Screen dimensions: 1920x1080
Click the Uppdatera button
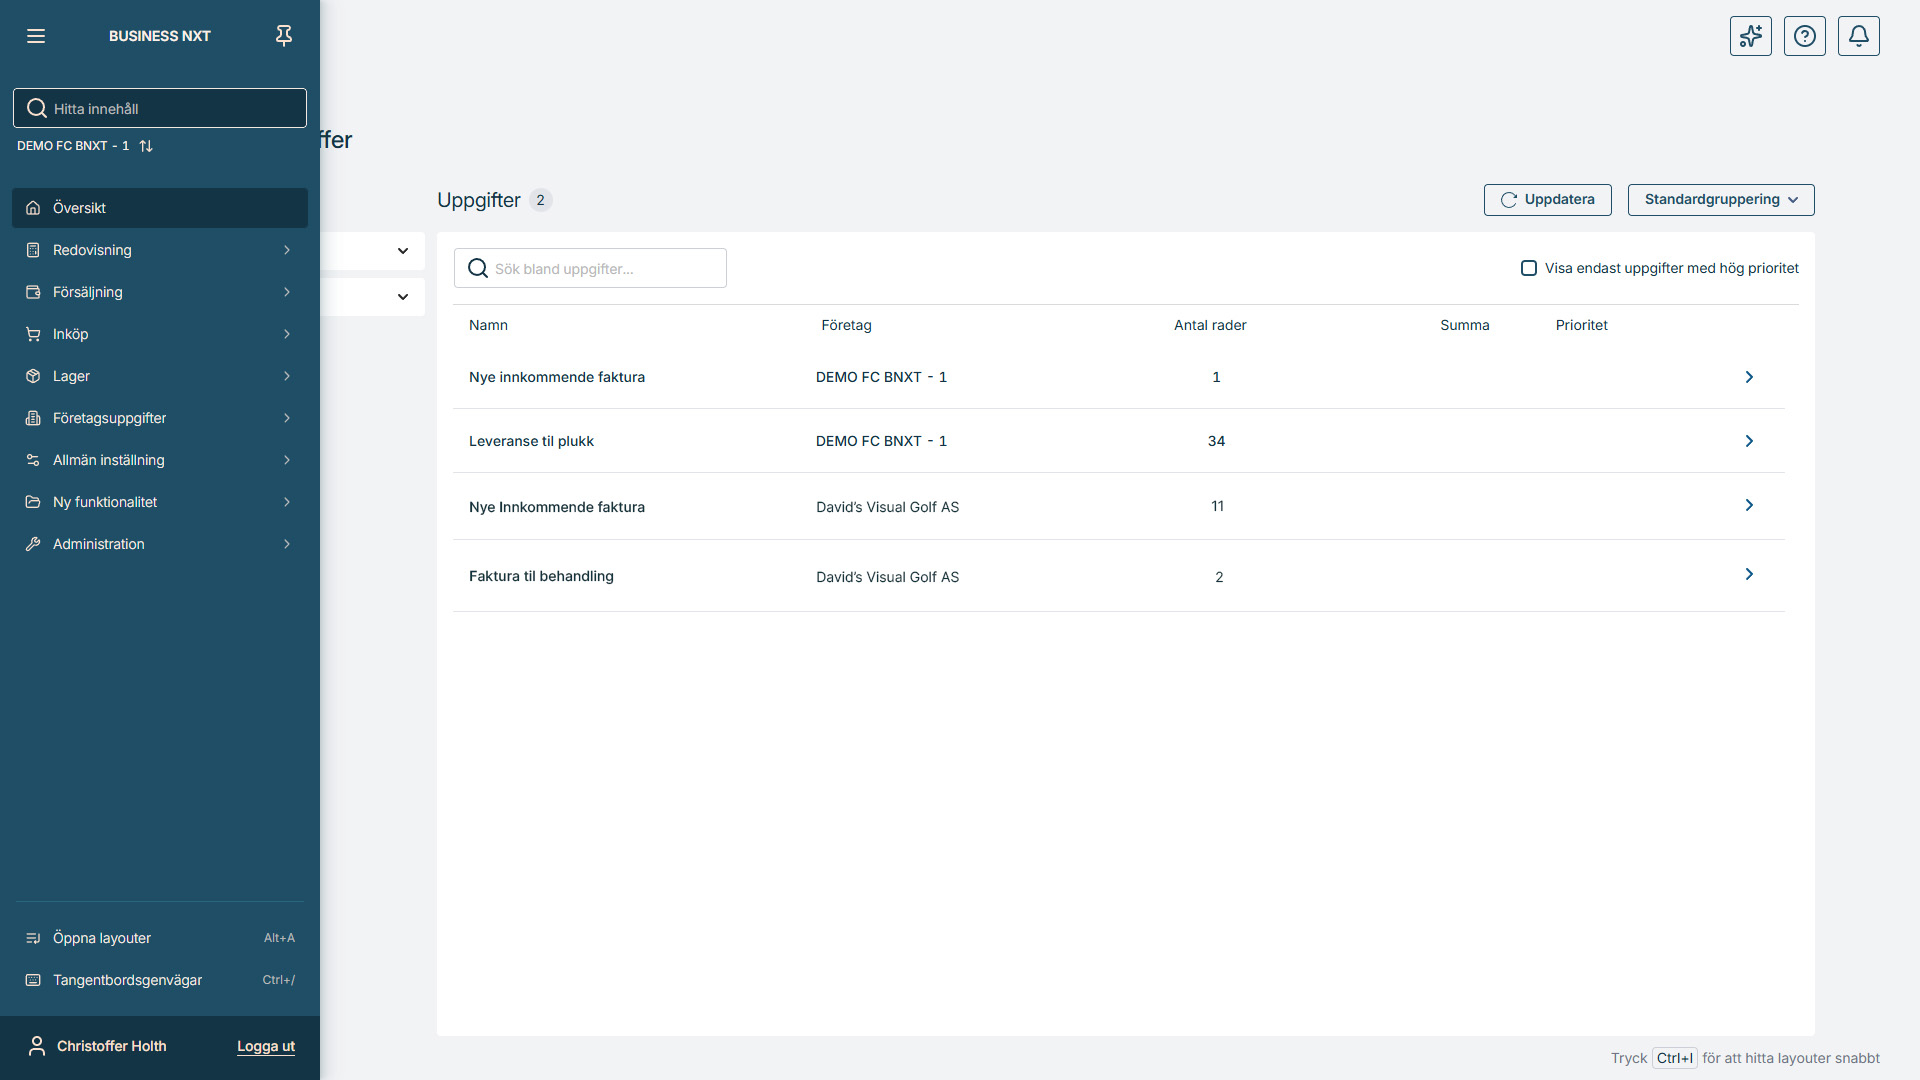pyautogui.click(x=1547, y=200)
